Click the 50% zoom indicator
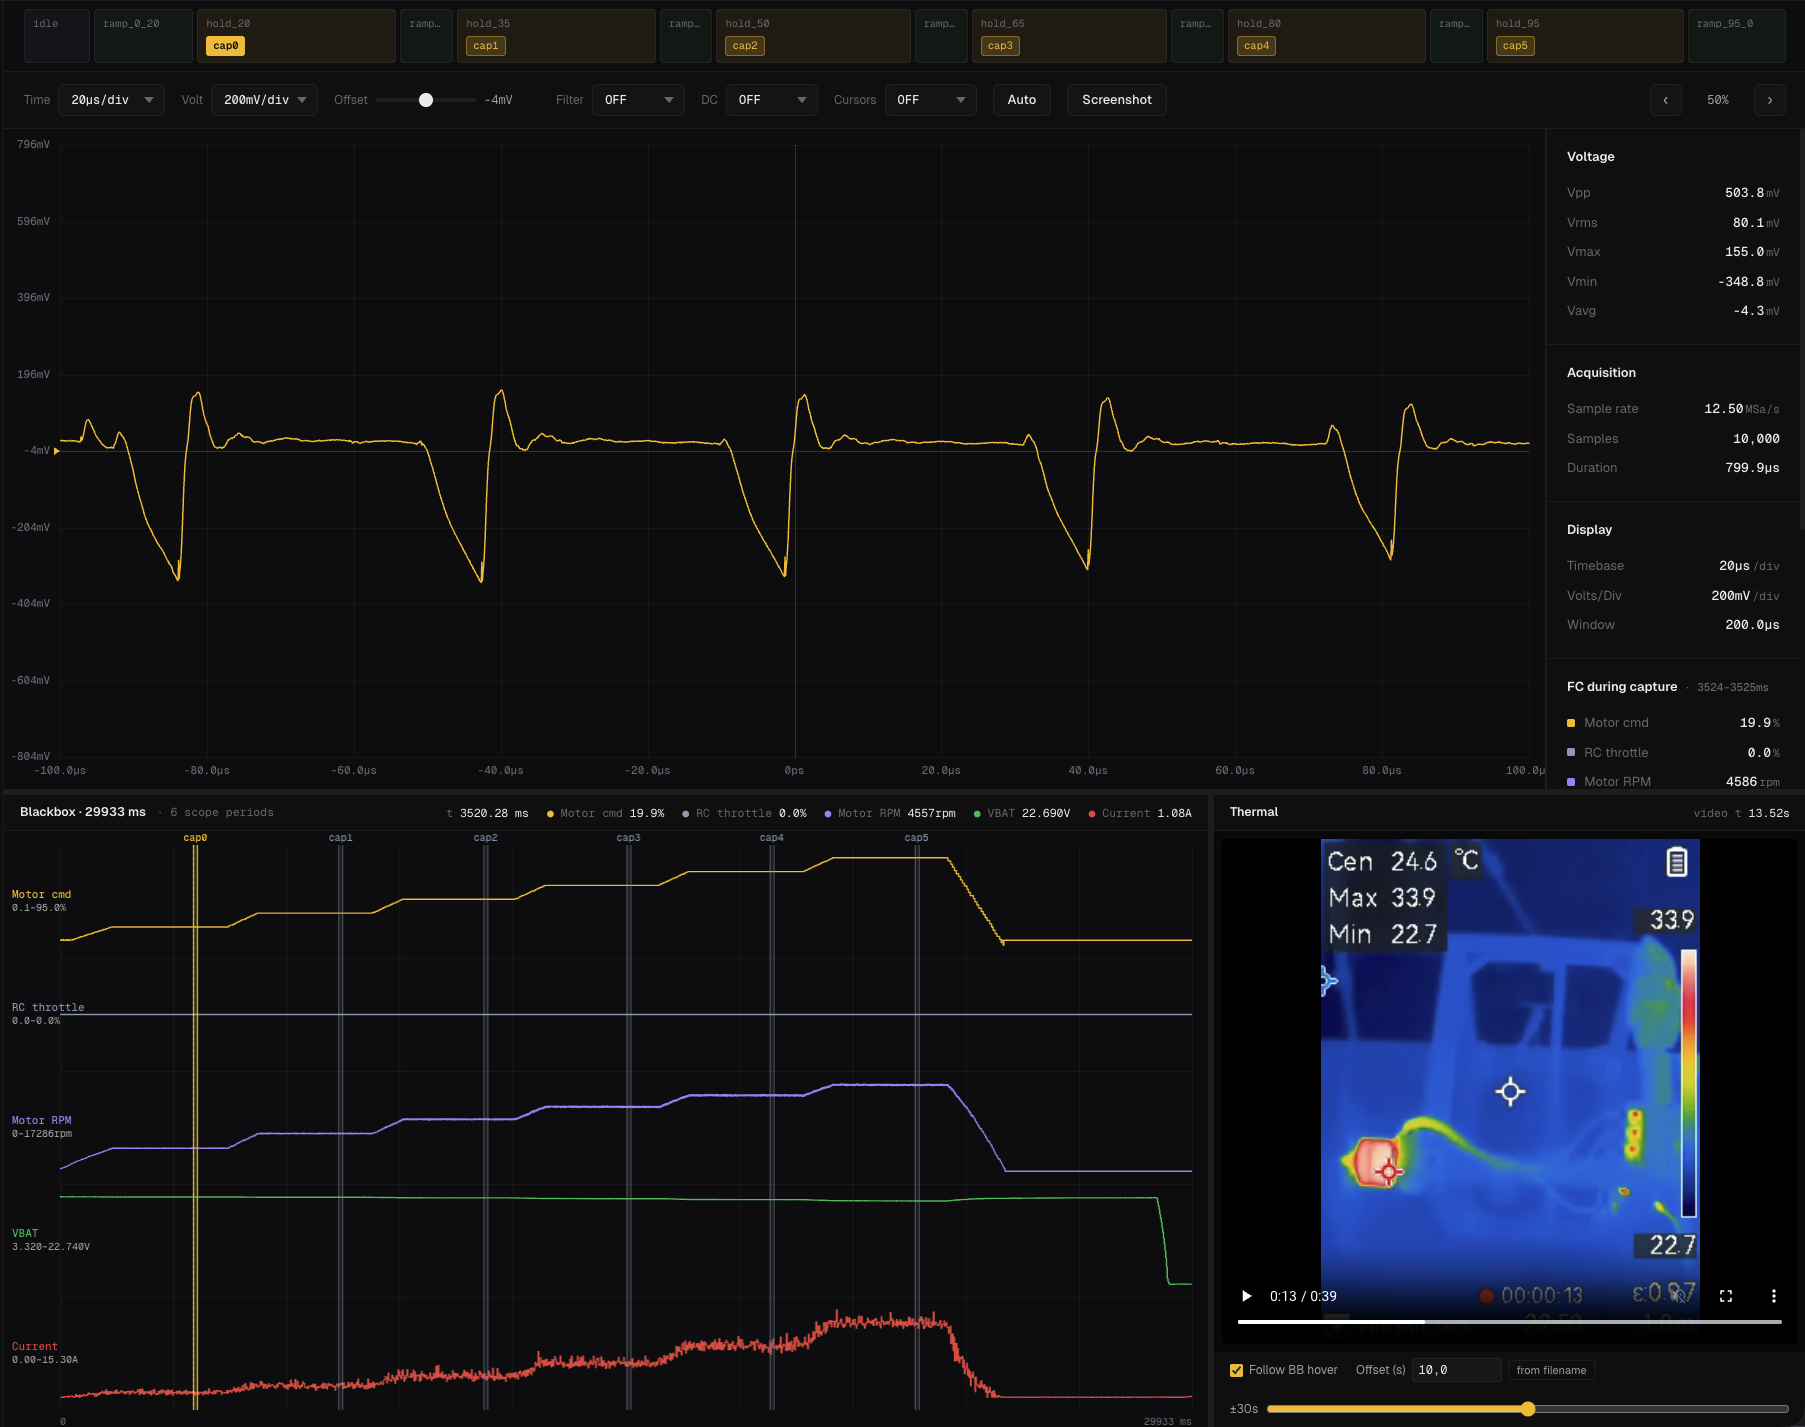This screenshot has height=1427, width=1805. coord(1718,100)
